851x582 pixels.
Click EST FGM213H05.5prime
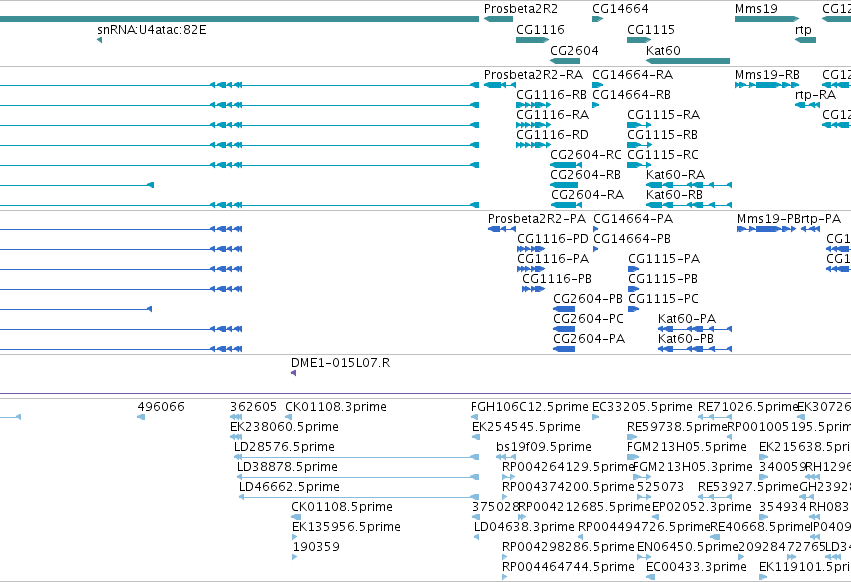(x=687, y=447)
